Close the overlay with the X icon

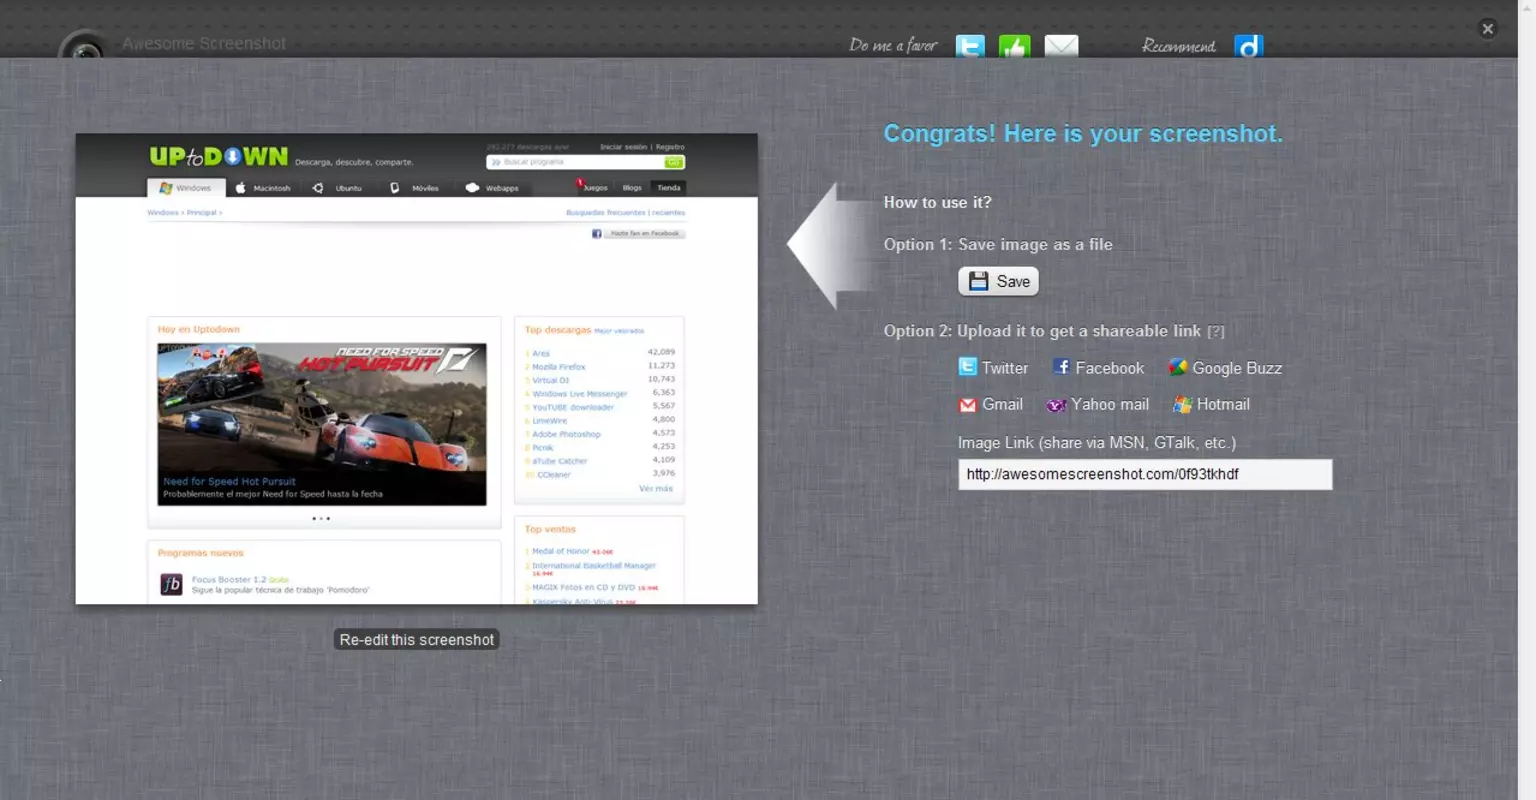point(1488,29)
